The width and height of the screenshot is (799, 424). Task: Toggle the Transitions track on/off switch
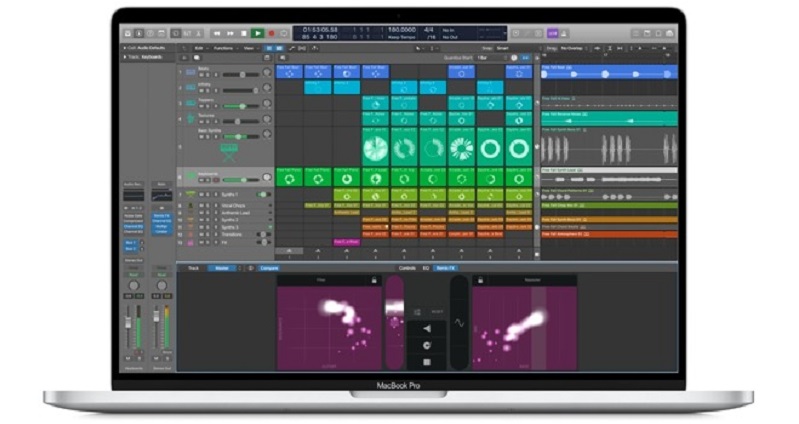263,235
